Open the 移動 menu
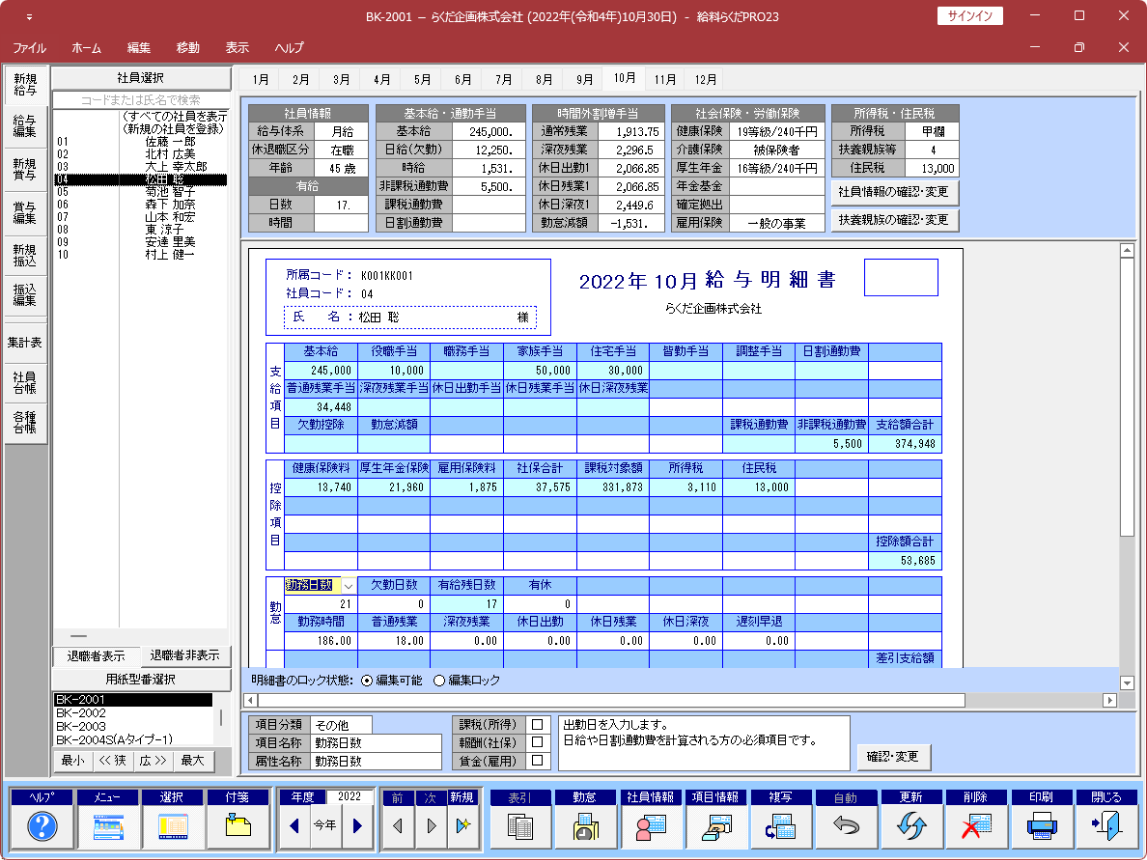This screenshot has height=860, width=1147. point(188,48)
